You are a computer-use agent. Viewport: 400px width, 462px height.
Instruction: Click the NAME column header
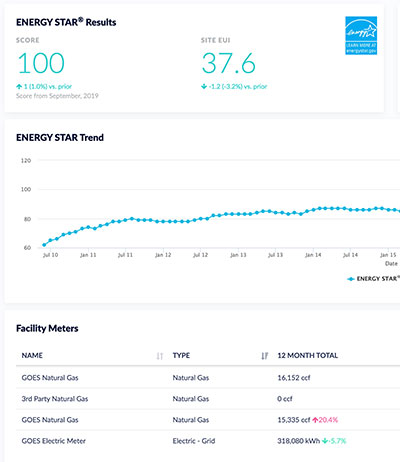[32, 356]
